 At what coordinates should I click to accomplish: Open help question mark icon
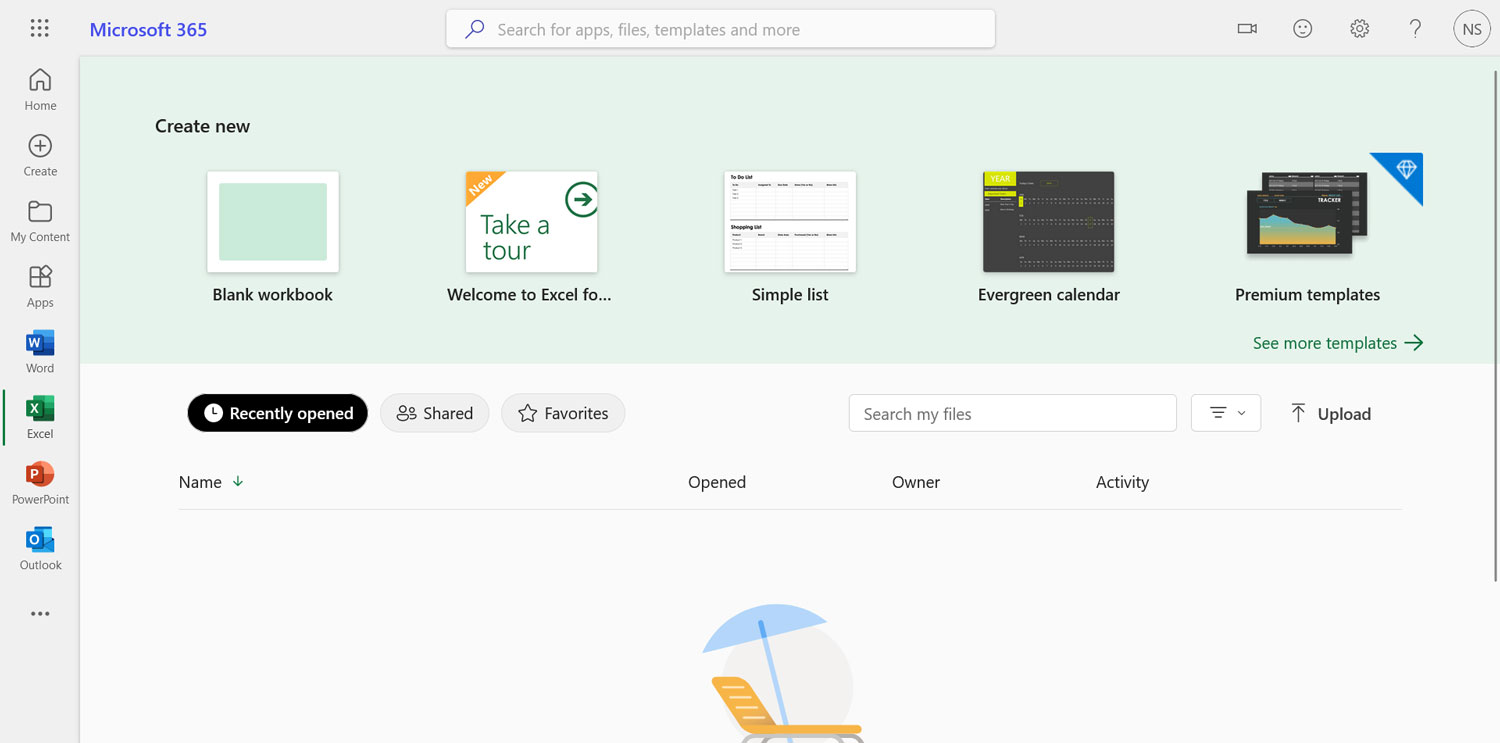(x=1415, y=29)
